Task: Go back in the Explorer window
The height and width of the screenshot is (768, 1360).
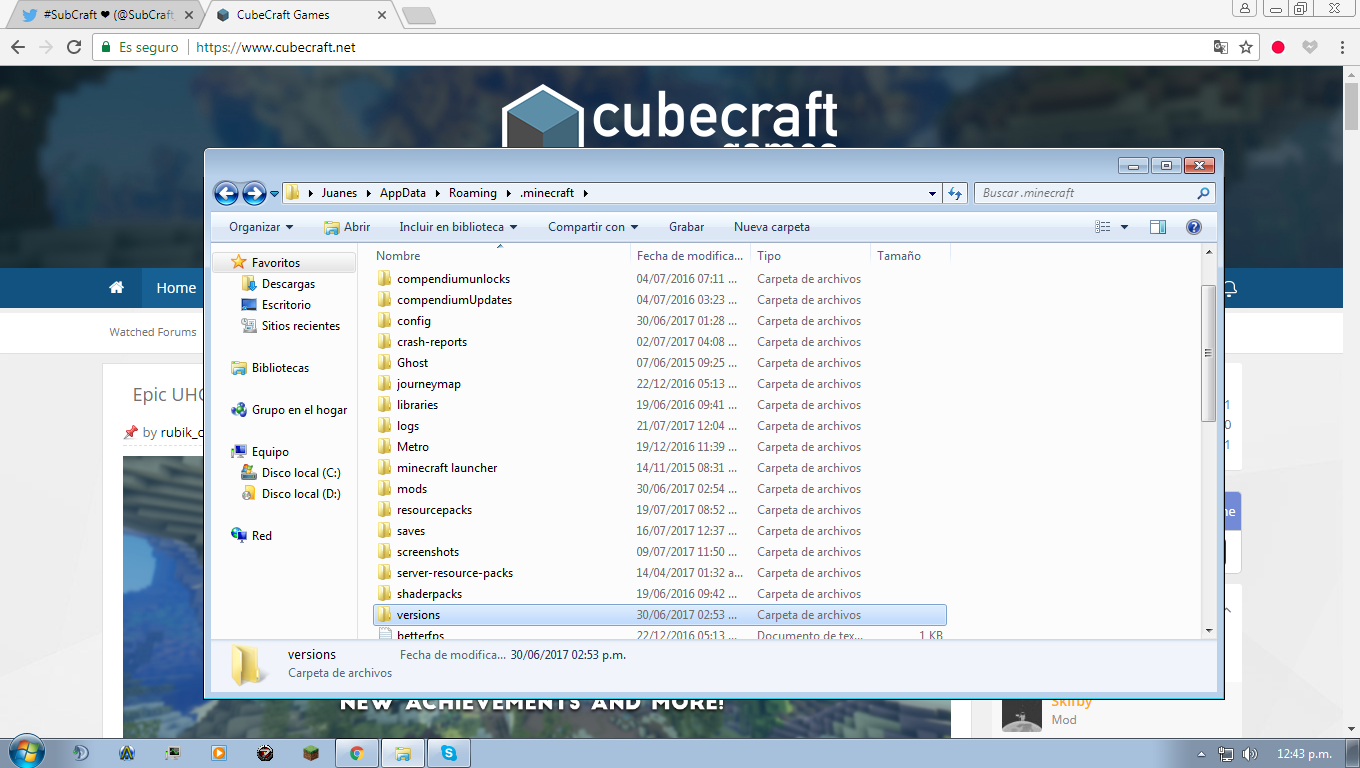Action: point(226,193)
